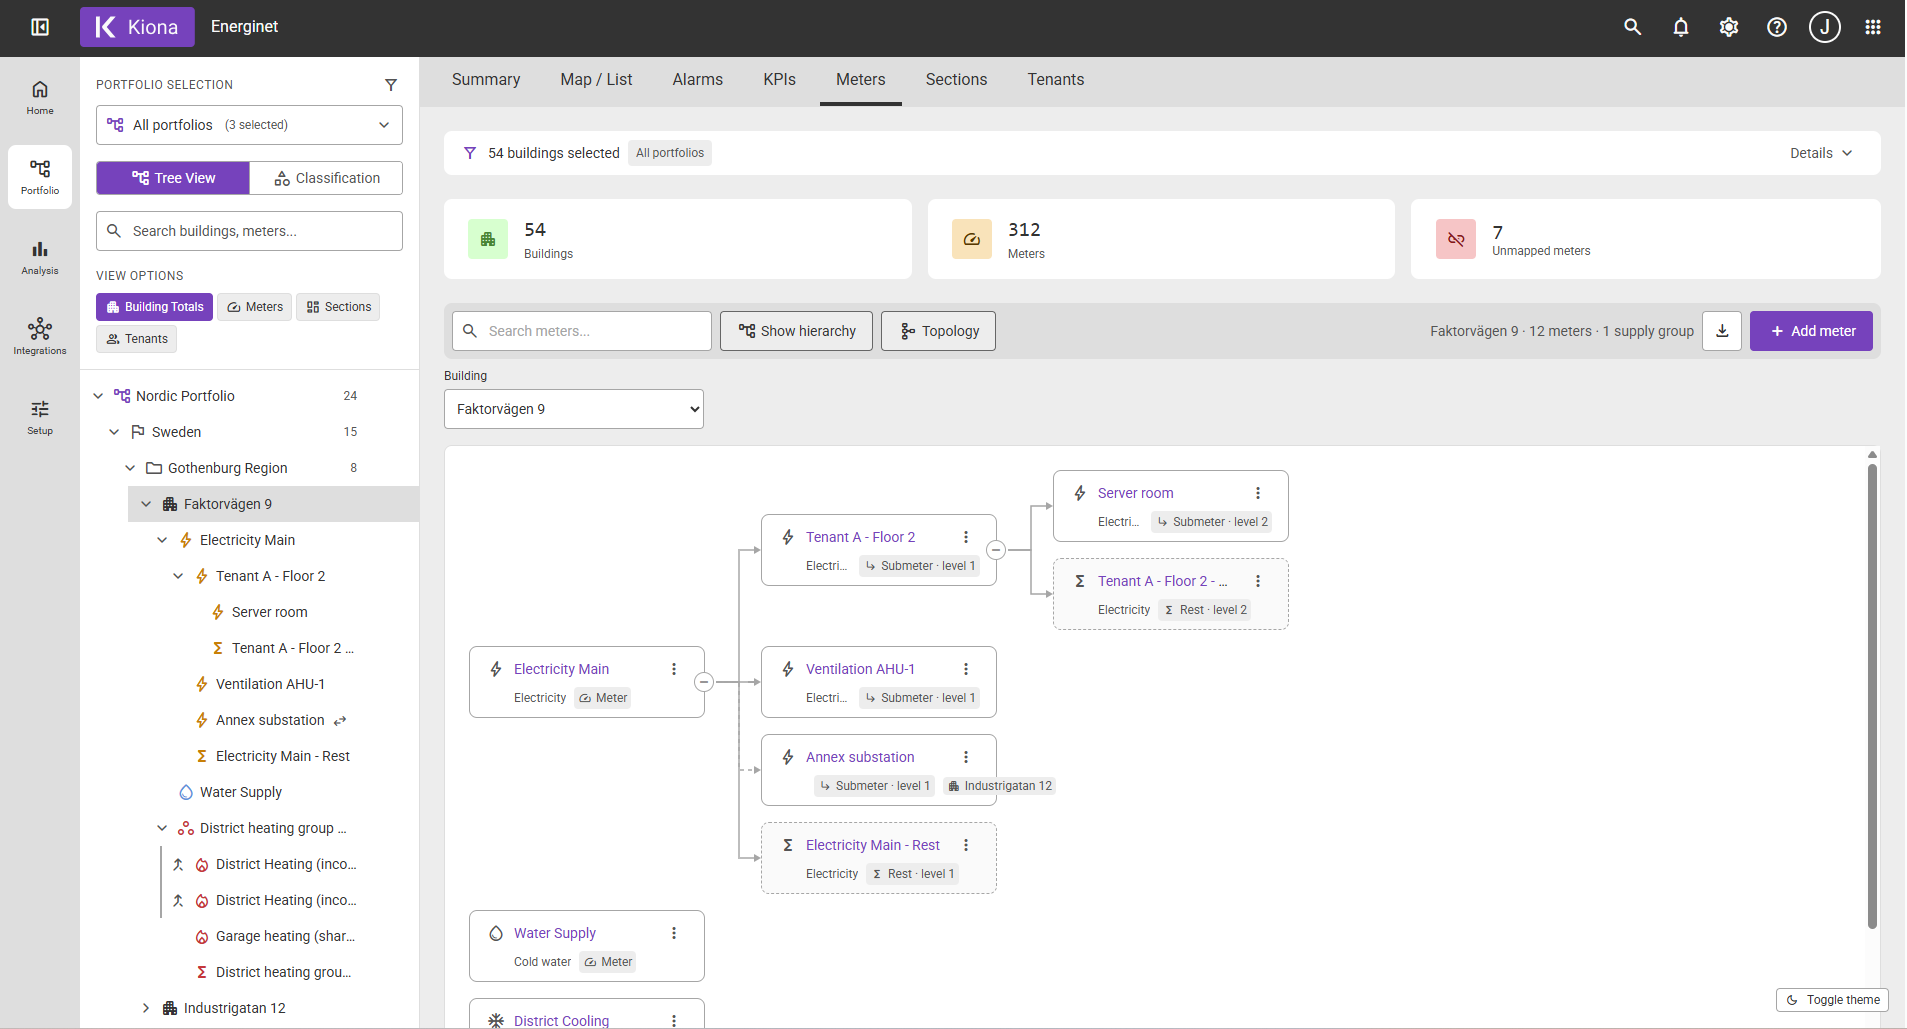Open Setup in the sidebar
This screenshot has width=1907, height=1029.
(x=40, y=417)
